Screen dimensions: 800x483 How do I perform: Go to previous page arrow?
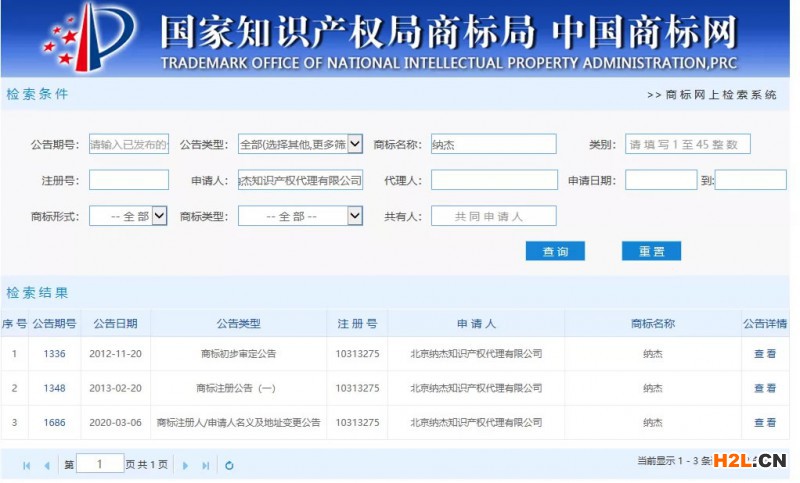click(47, 465)
